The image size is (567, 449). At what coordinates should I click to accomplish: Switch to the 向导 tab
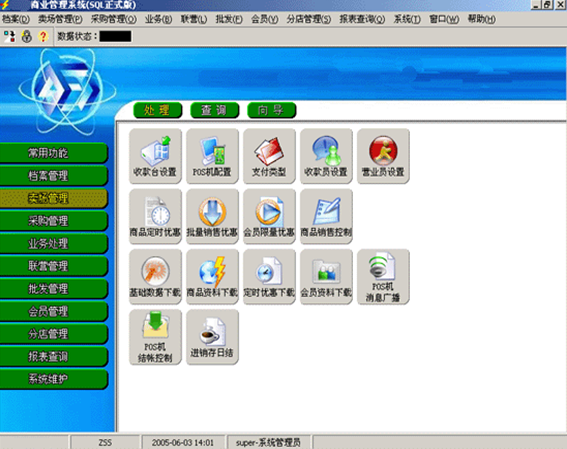tap(272, 110)
